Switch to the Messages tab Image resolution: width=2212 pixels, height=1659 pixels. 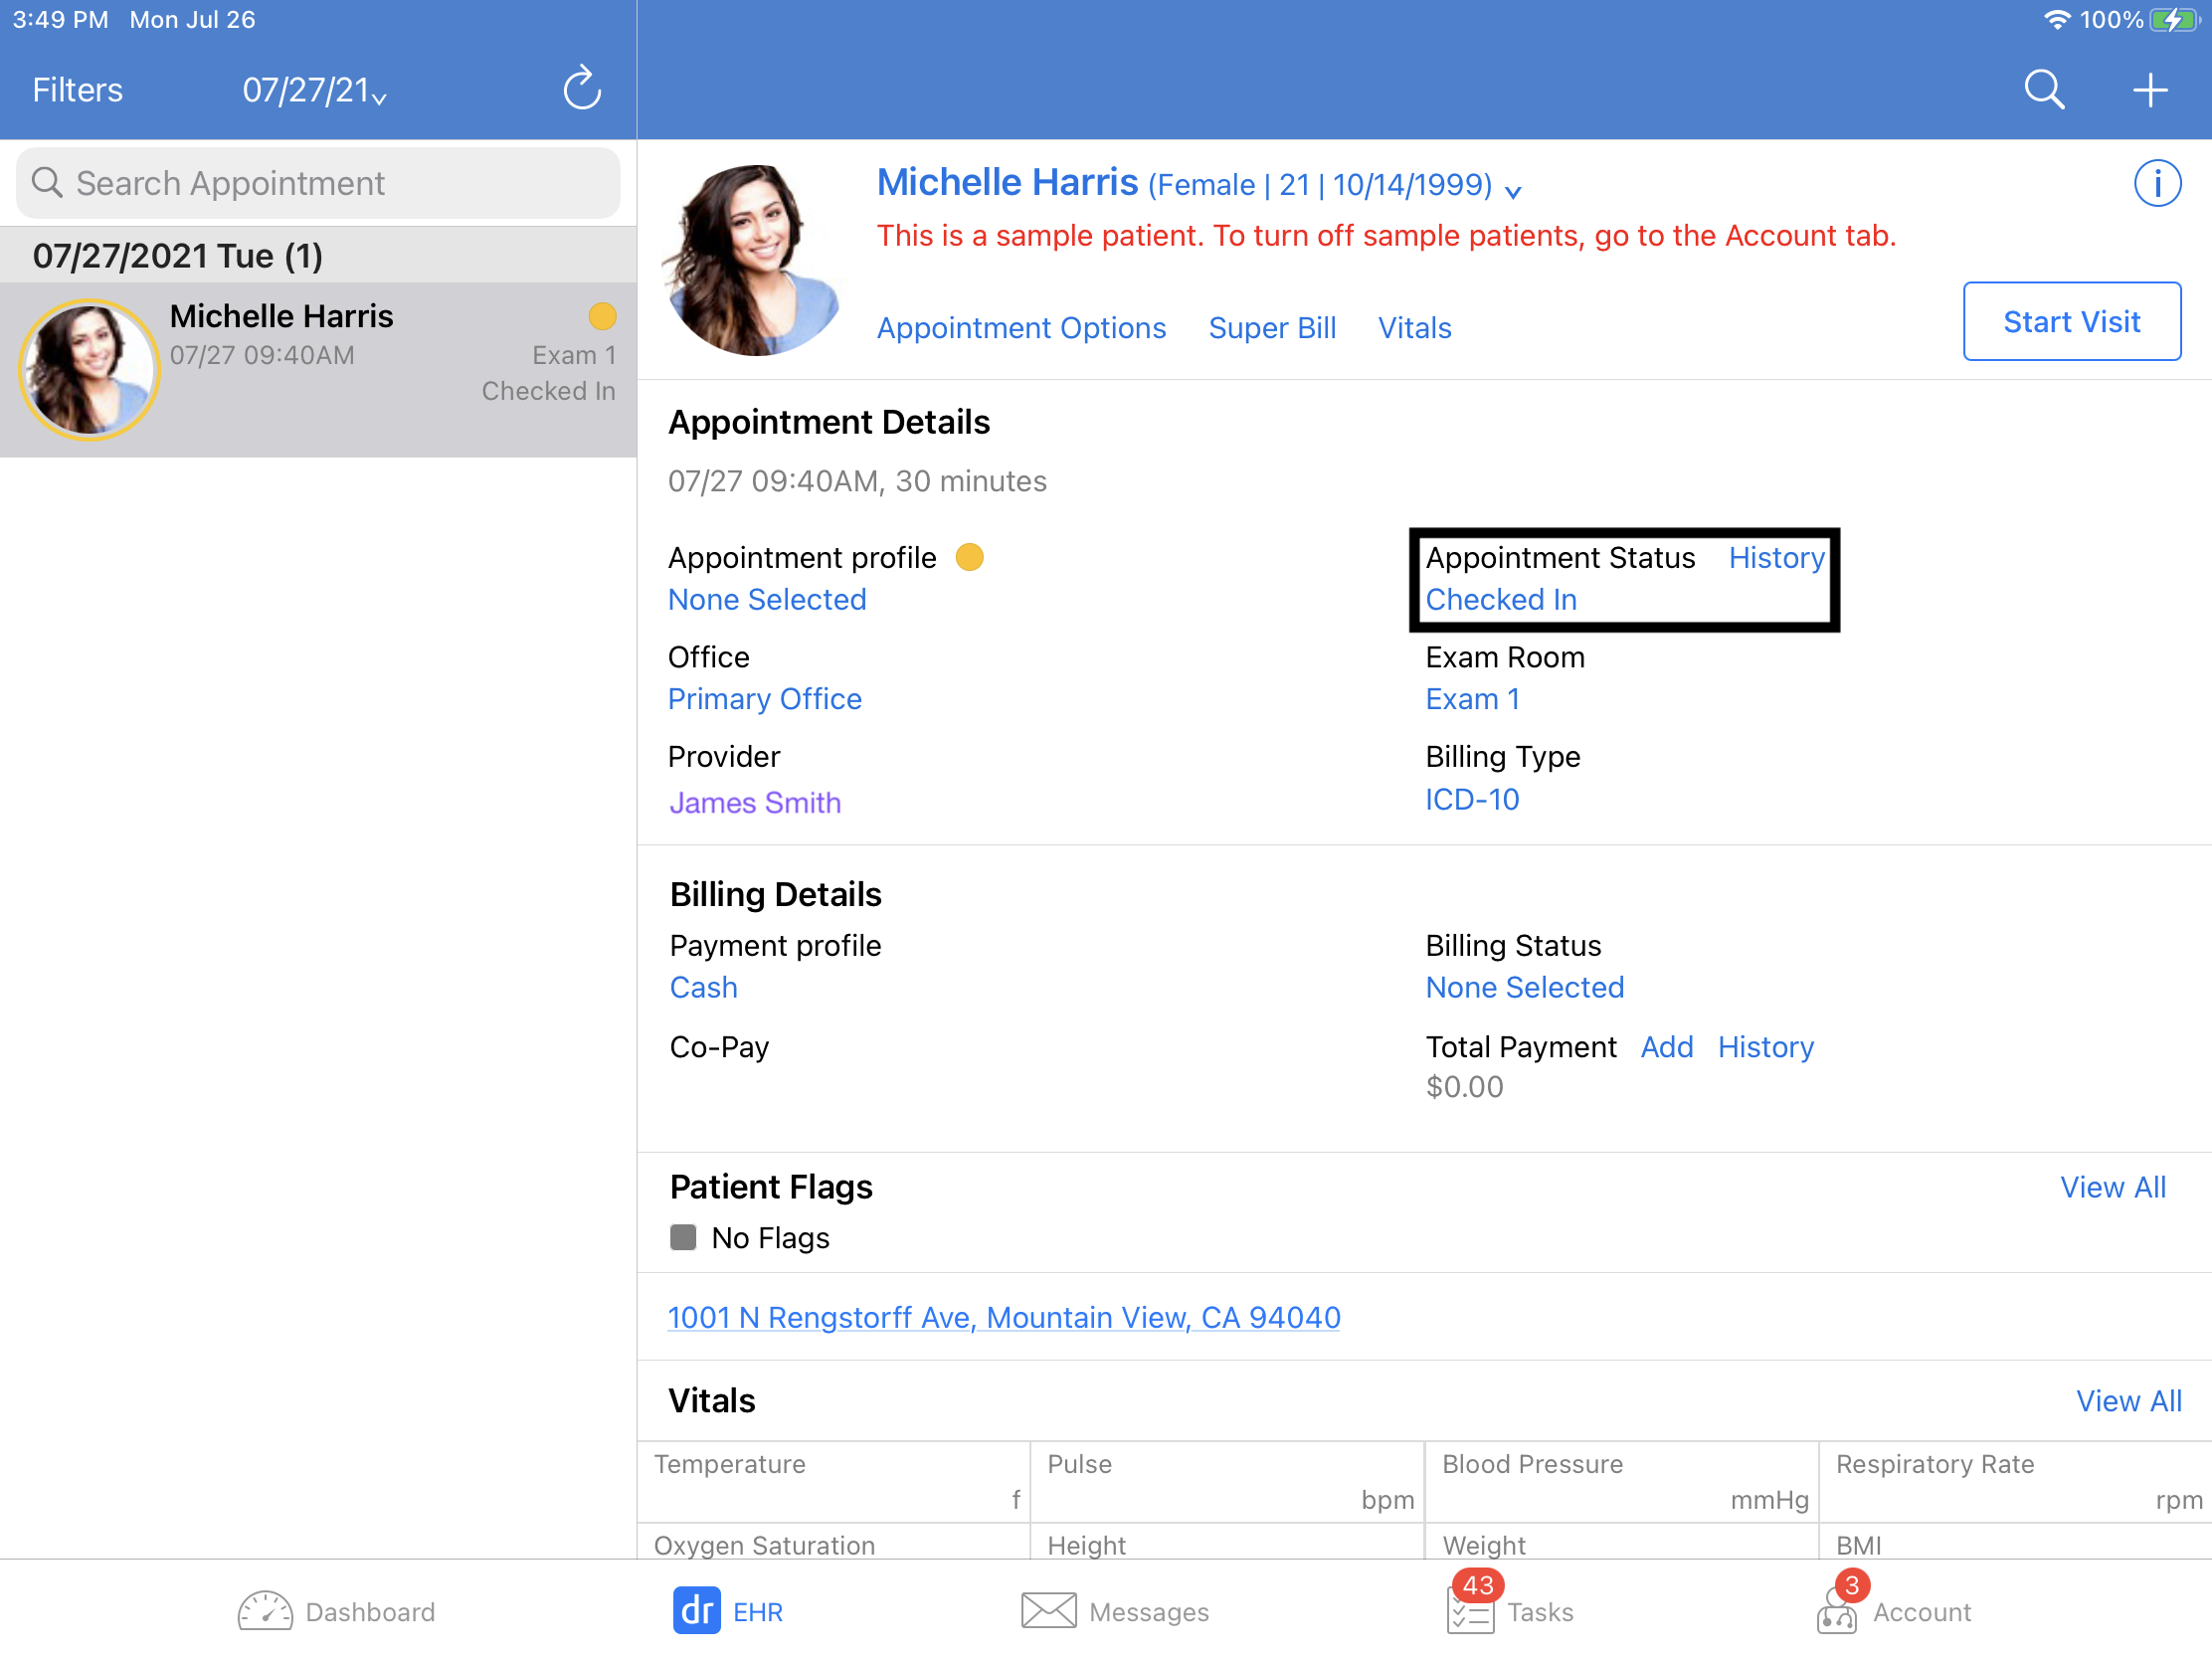pos(1114,1611)
